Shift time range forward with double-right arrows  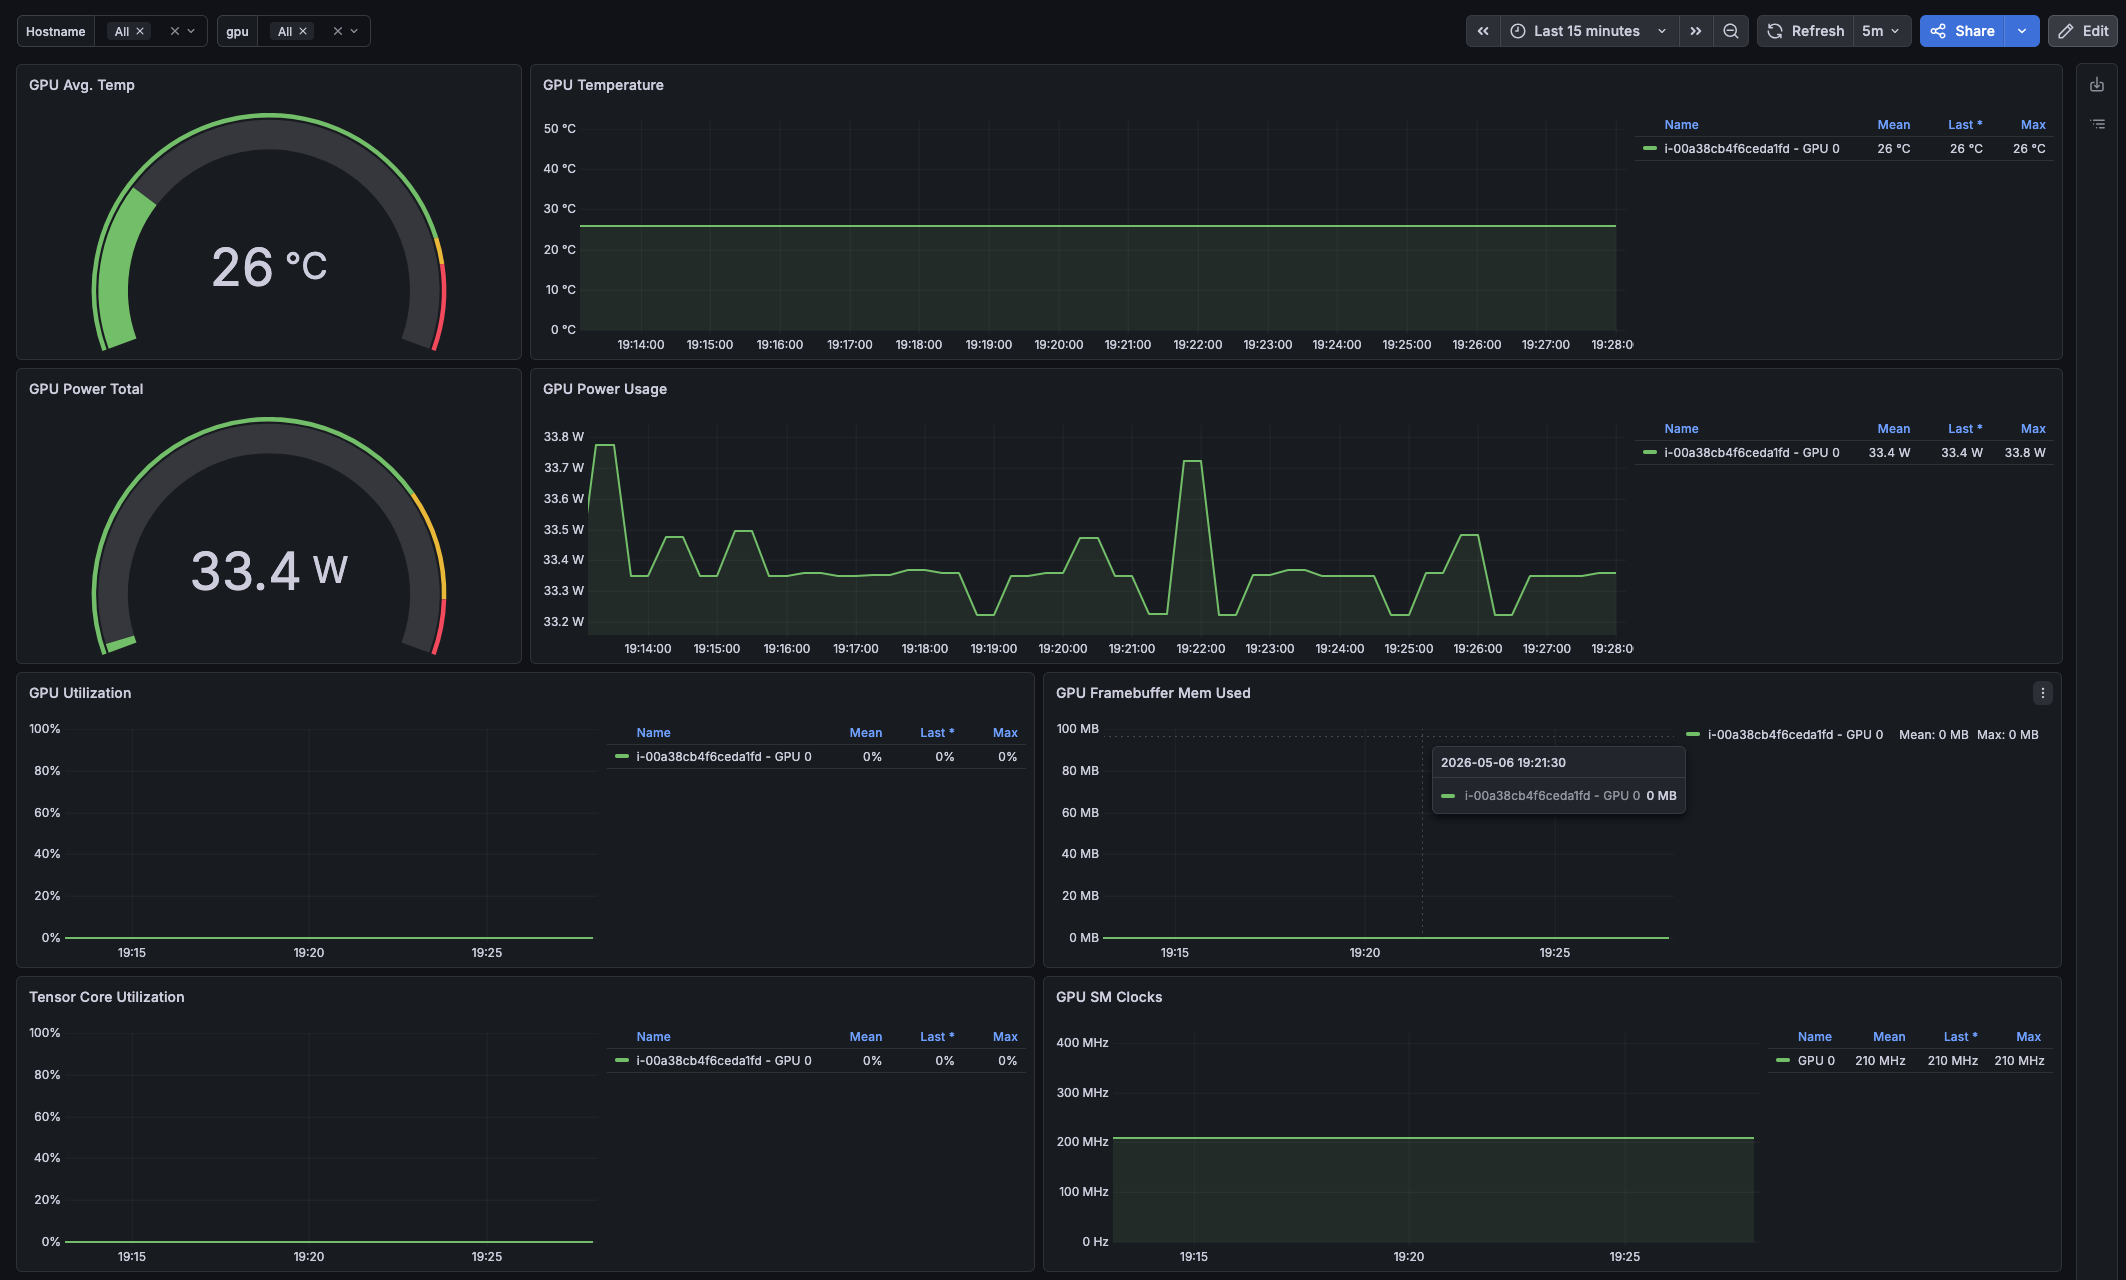pos(1696,31)
